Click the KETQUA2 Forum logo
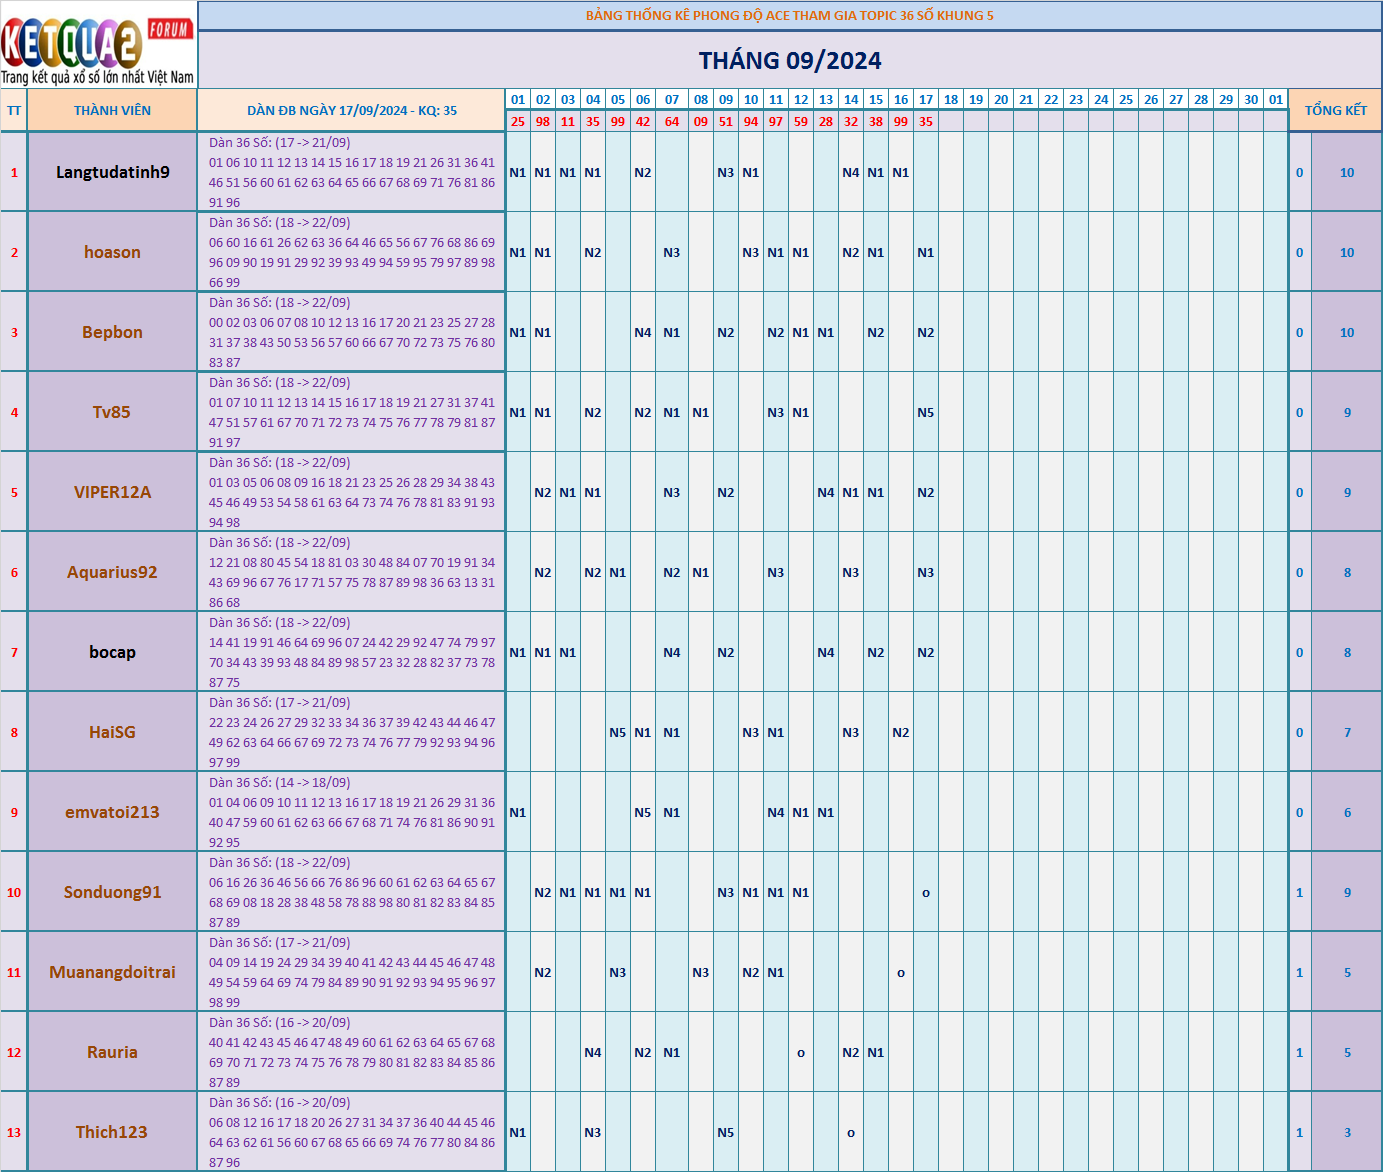 pos(98,46)
